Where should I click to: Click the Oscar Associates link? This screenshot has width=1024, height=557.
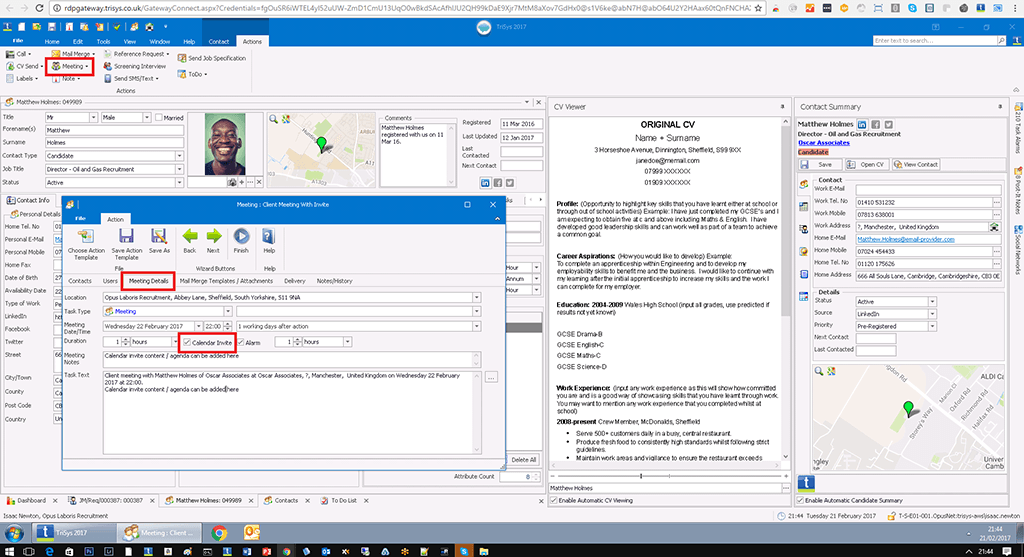pos(824,142)
